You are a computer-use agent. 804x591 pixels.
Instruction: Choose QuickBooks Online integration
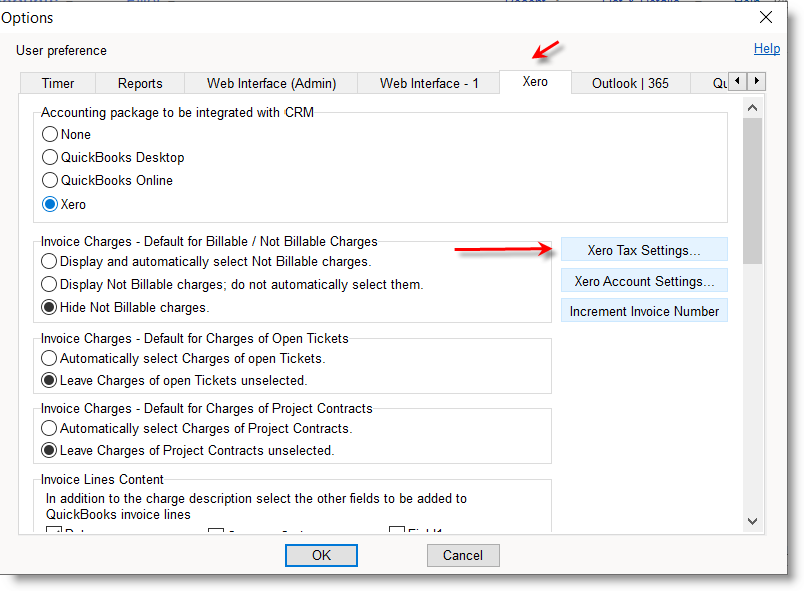(x=50, y=181)
